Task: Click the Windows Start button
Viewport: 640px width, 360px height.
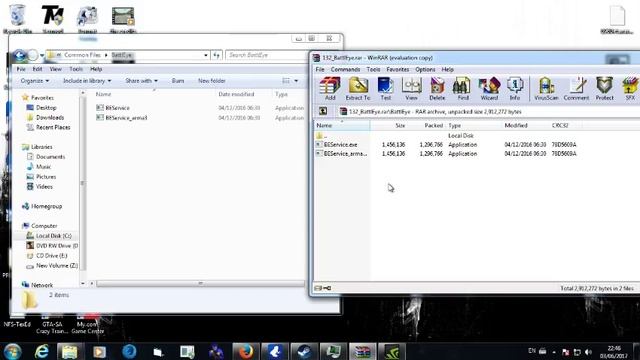Action: point(12,351)
